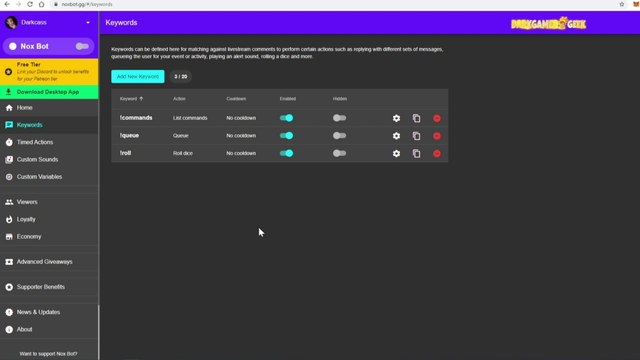Click the DarkGamer Geek logo

coord(549,24)
